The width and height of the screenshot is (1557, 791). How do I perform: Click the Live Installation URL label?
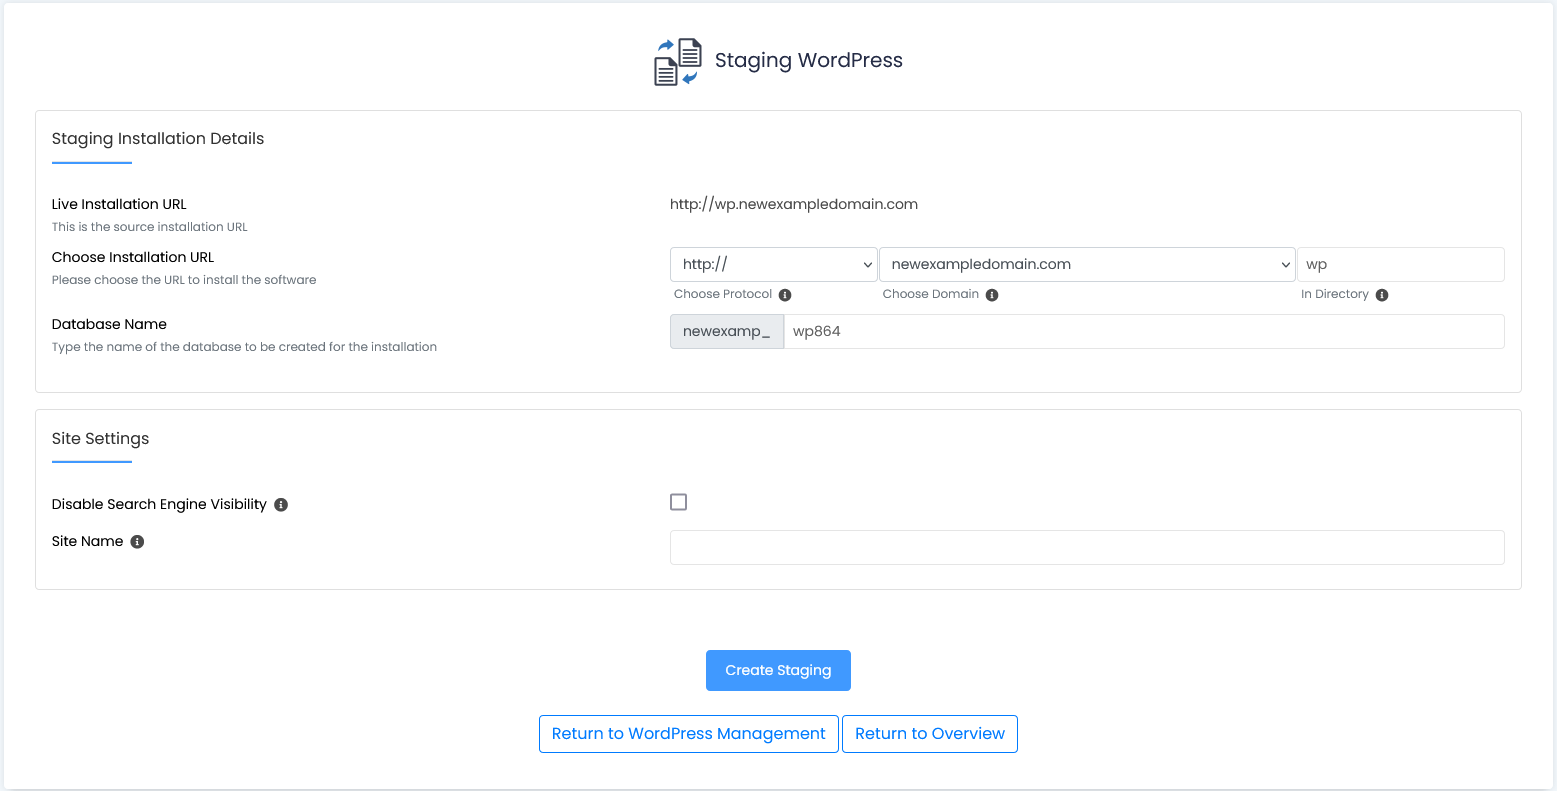119,204
